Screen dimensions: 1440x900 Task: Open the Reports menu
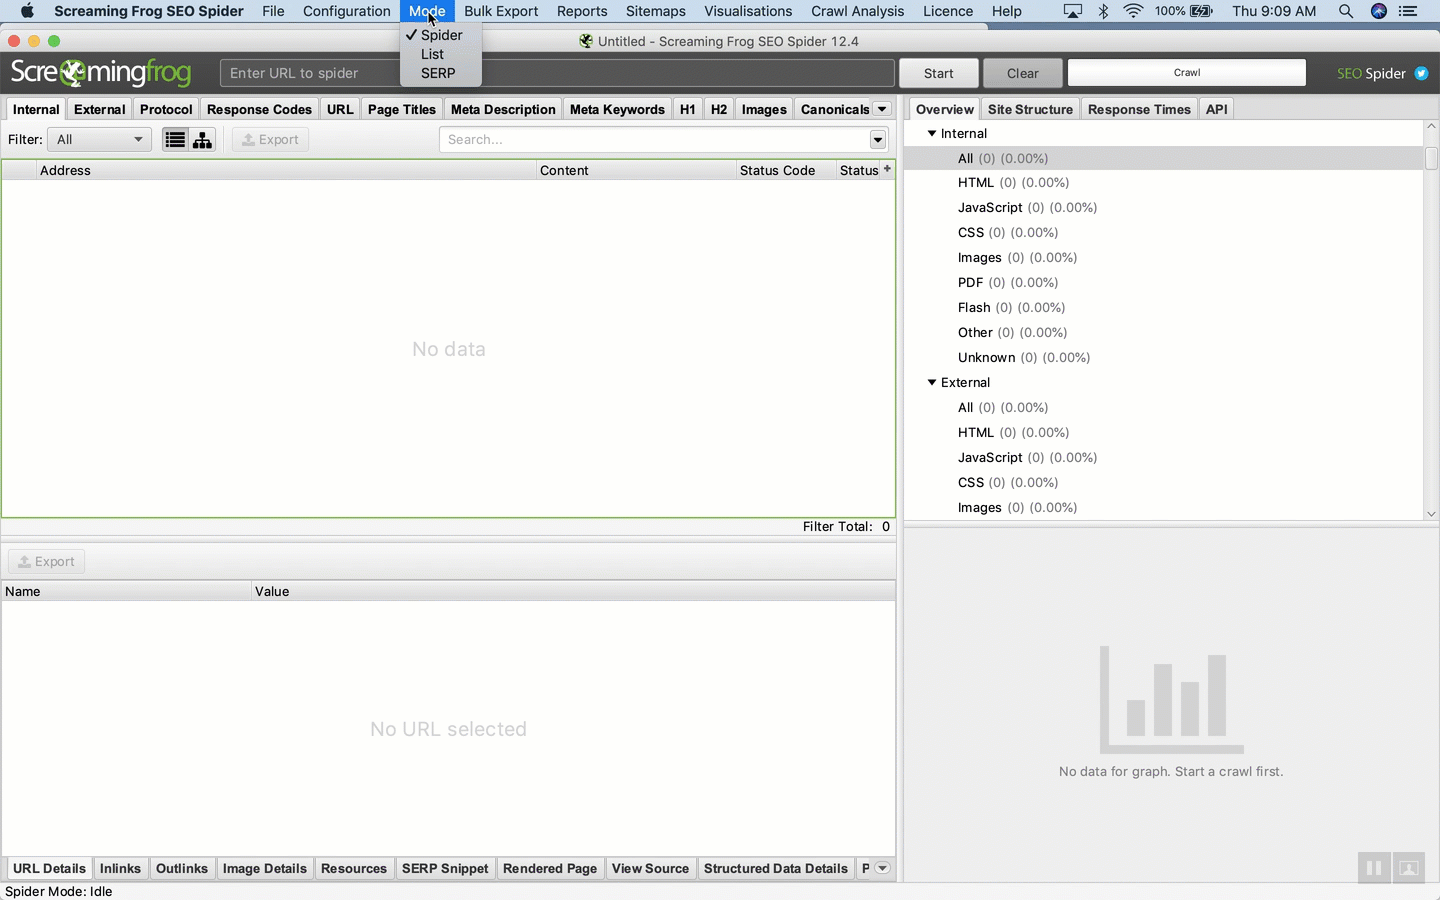click(582, 11)
